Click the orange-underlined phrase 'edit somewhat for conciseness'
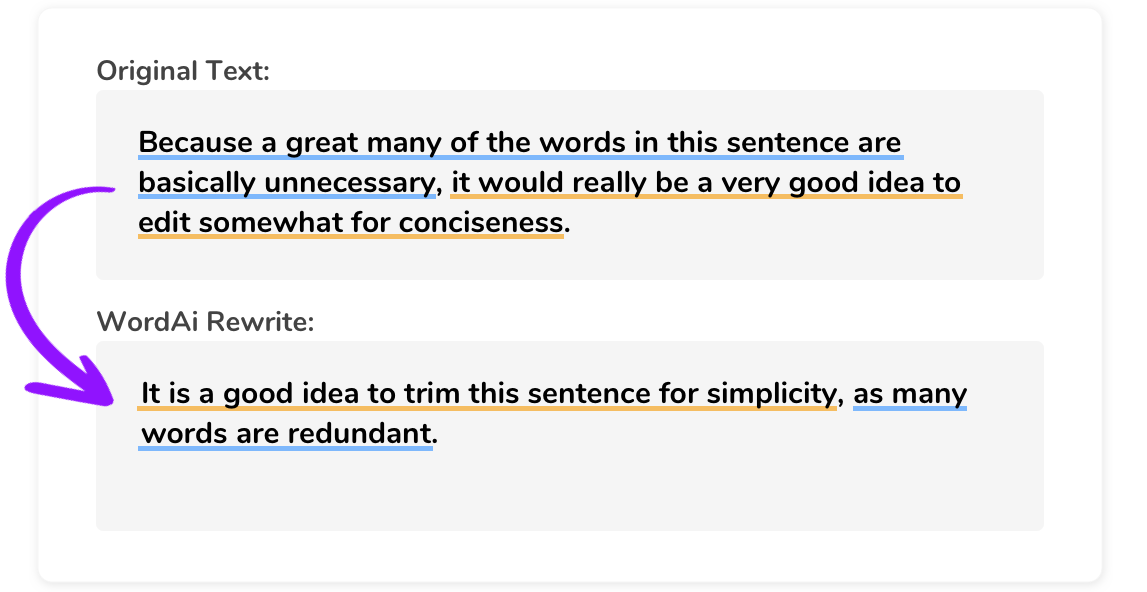The height and width of the screenshot is (592, 1147). [351, 222]
